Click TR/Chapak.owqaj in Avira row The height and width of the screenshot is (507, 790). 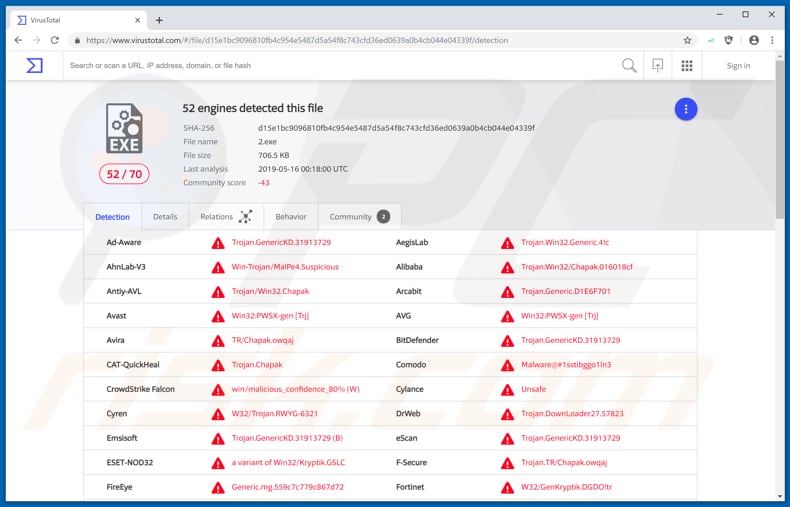262,340
